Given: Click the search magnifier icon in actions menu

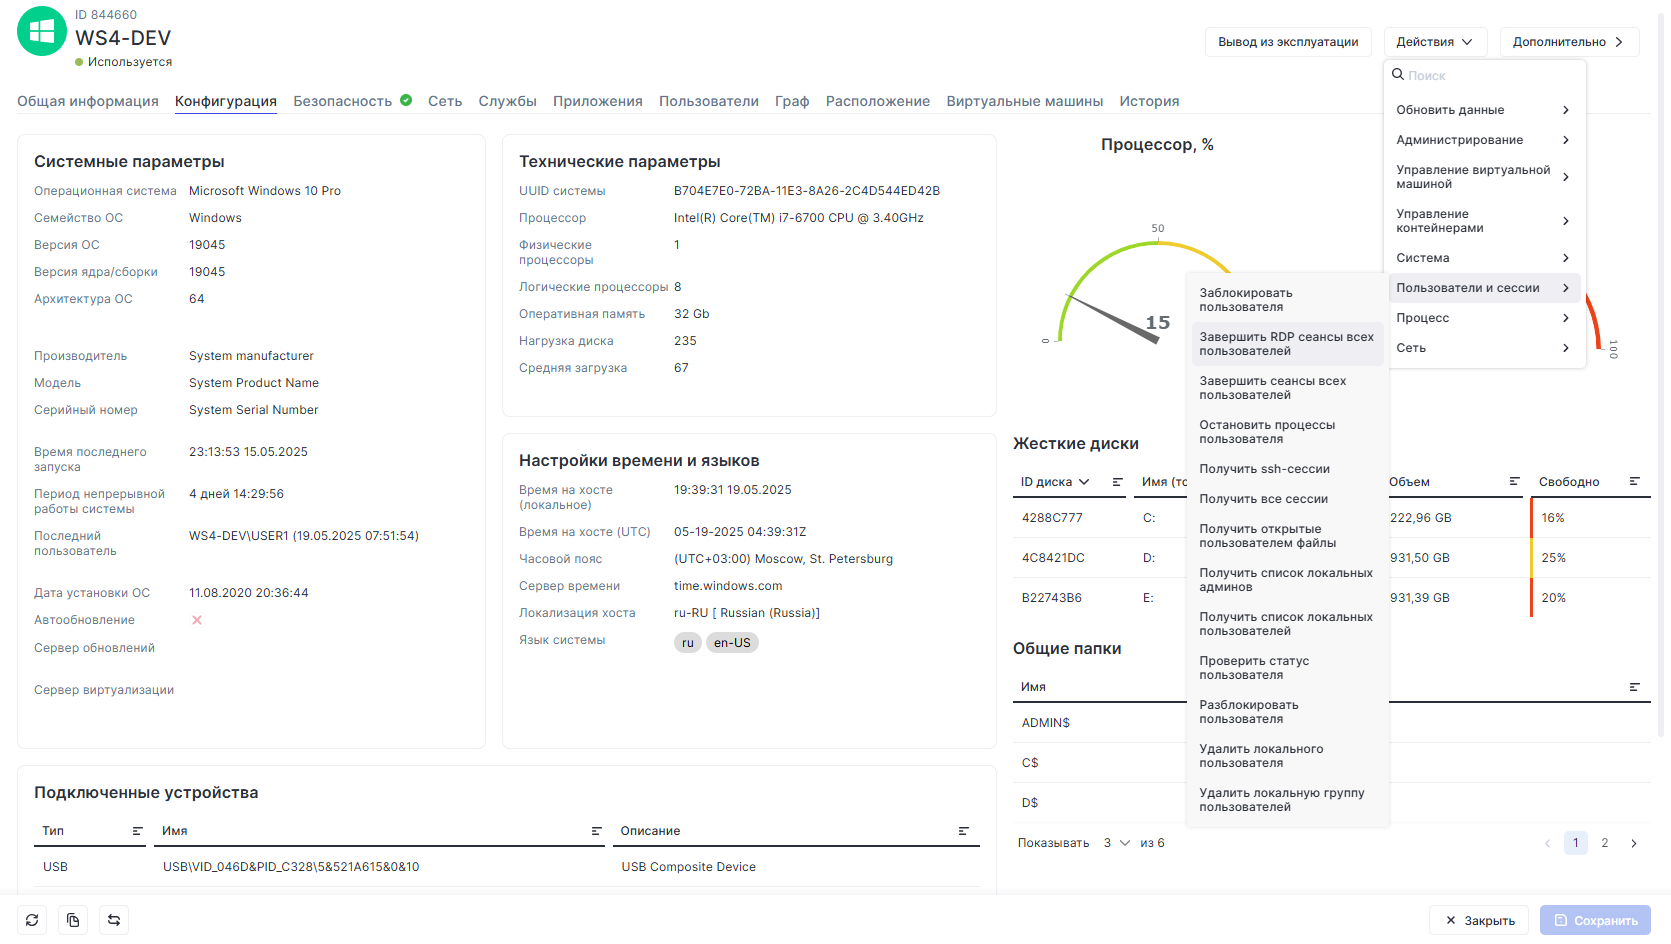Looking at the screenshot, I should click(1398, 74).
